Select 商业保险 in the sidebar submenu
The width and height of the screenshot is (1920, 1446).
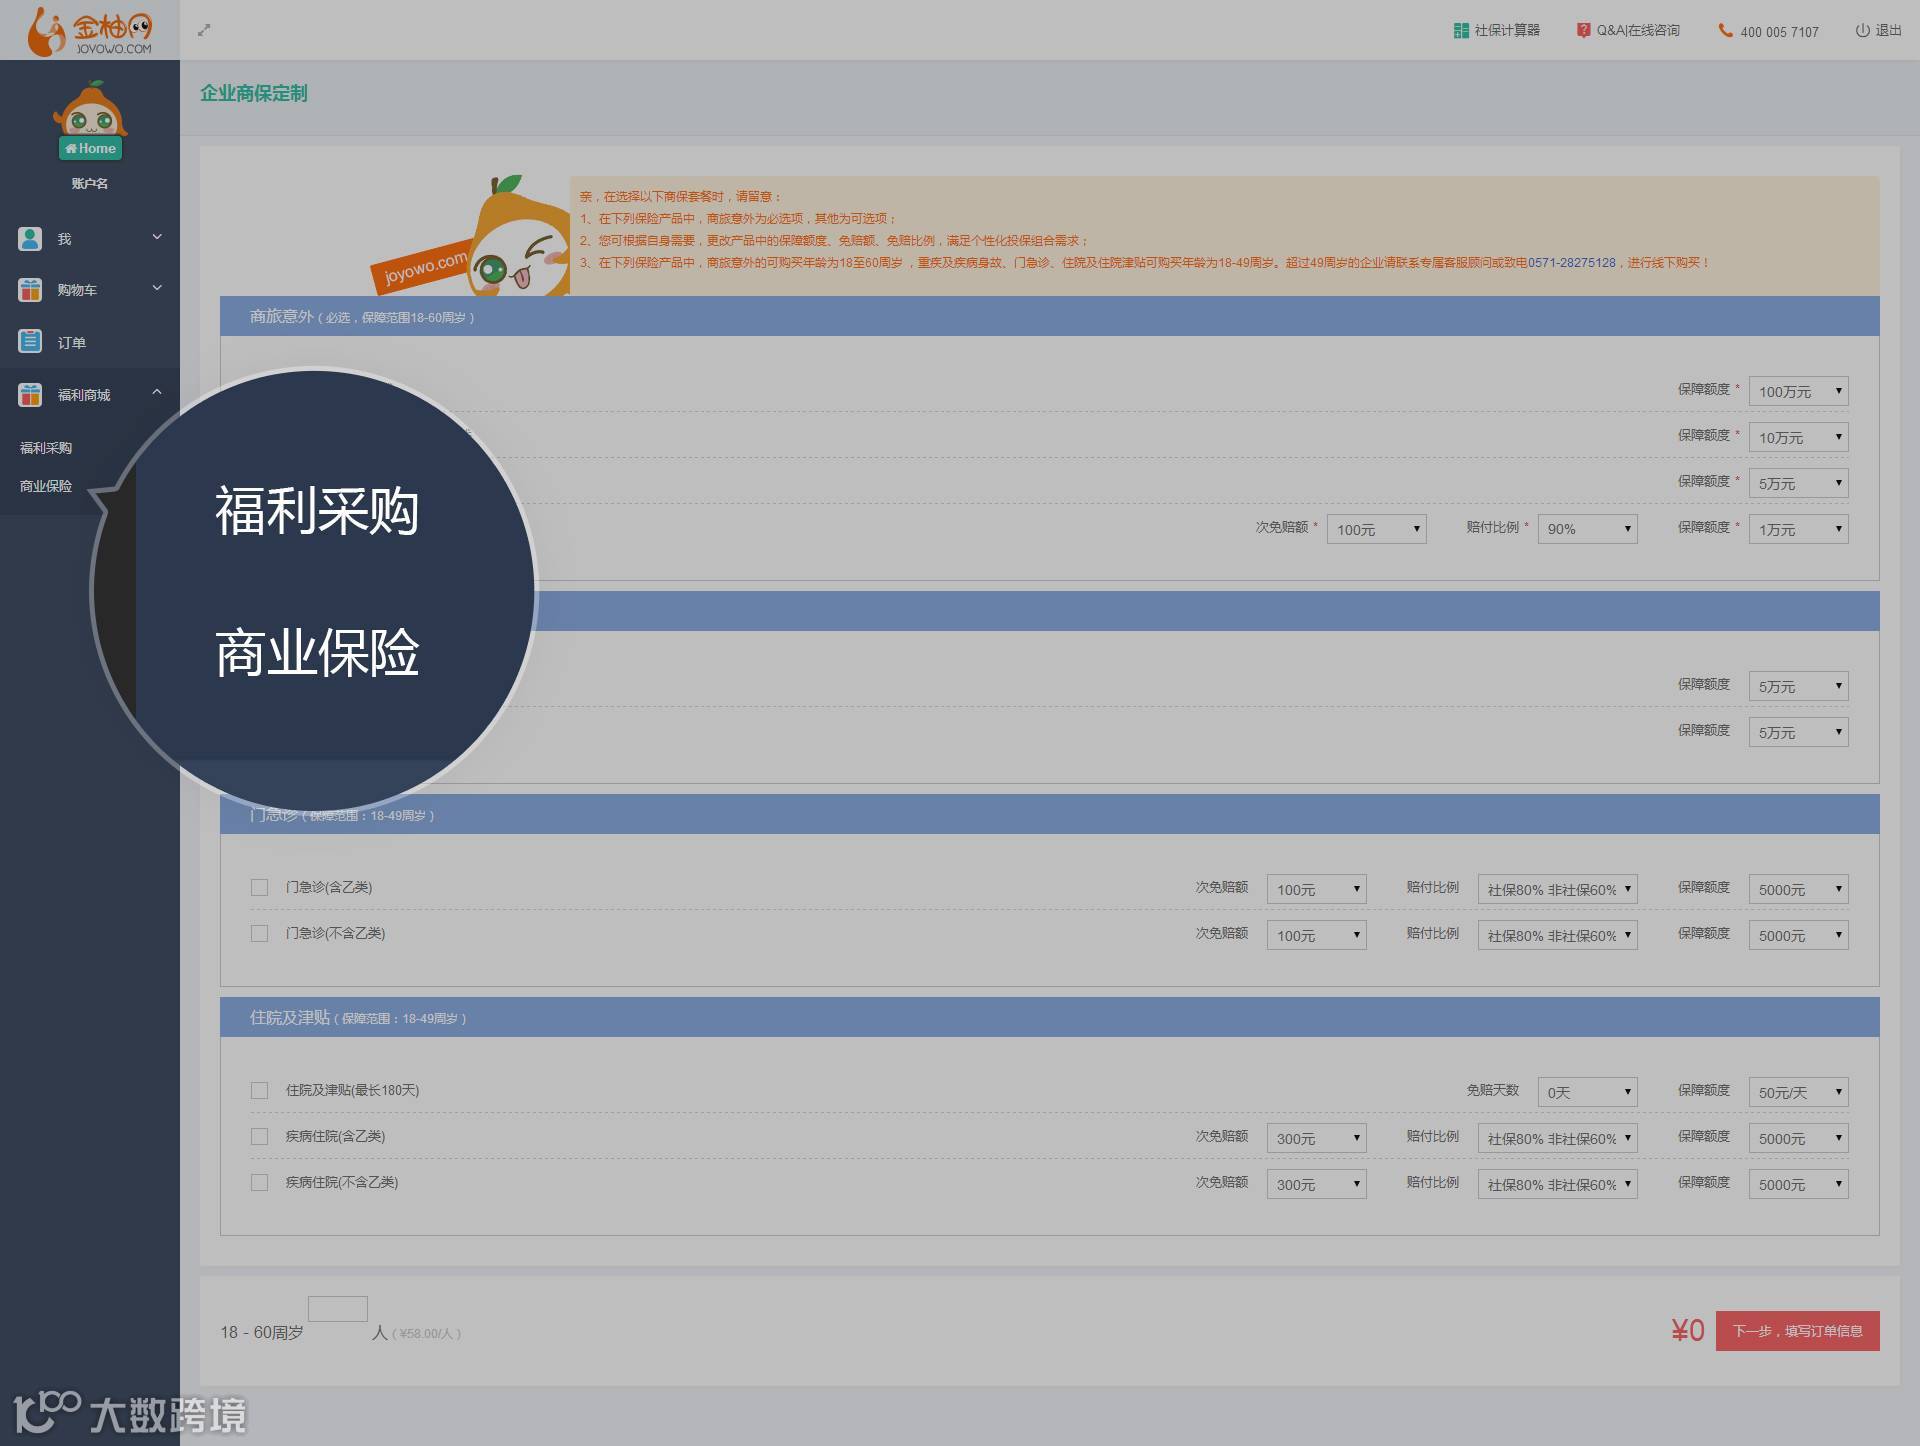coord(46,486)
